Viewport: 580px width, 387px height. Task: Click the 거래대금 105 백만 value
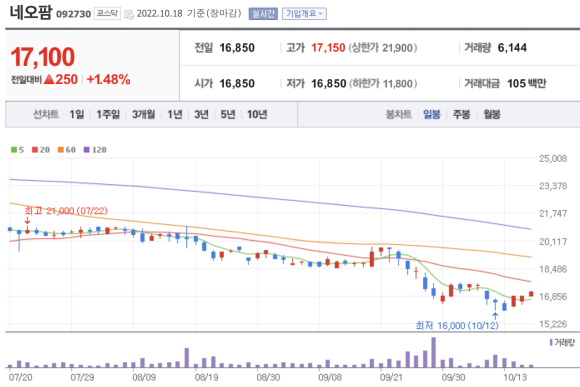coord(527,84)
